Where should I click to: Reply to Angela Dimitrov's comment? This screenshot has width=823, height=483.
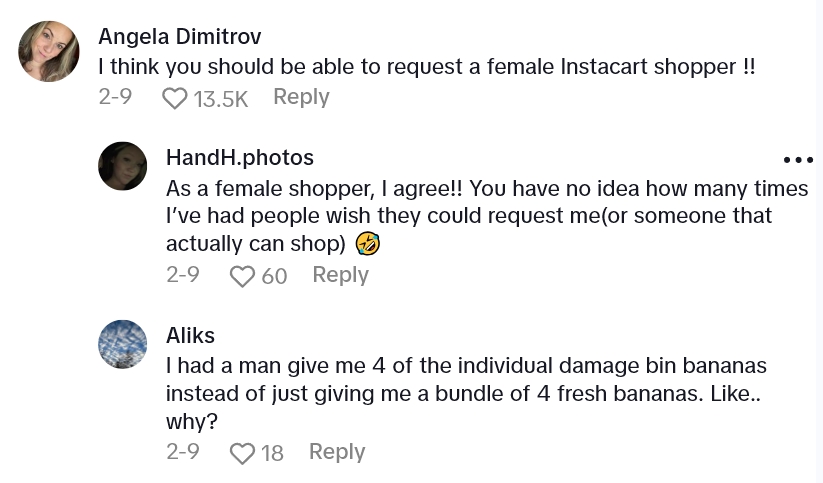(x=301, y=97)
